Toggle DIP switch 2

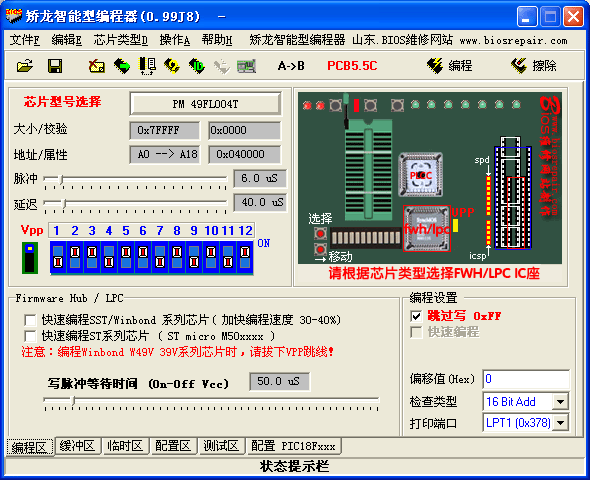tap(75, 257)
